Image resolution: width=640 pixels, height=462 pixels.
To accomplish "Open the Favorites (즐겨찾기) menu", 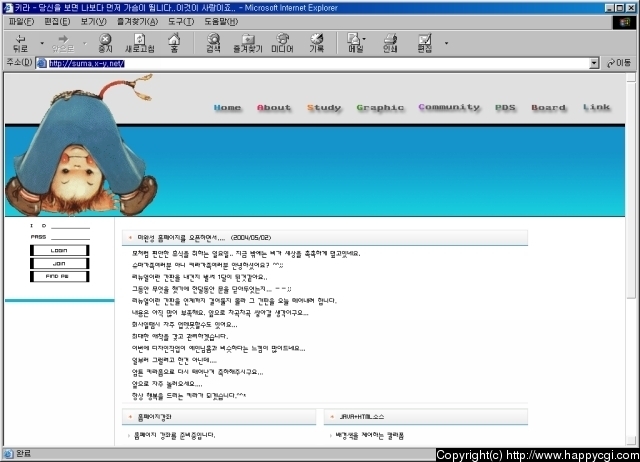I will pos(137,22).
